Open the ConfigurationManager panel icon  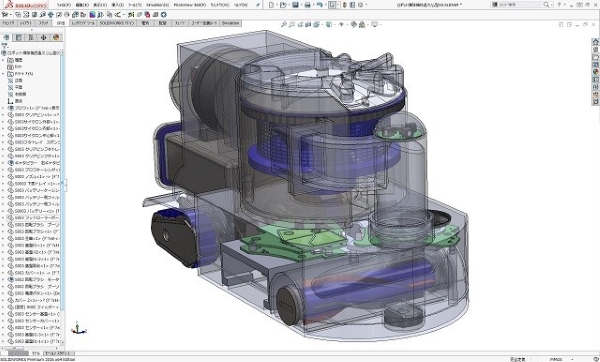tap(31, 38)
